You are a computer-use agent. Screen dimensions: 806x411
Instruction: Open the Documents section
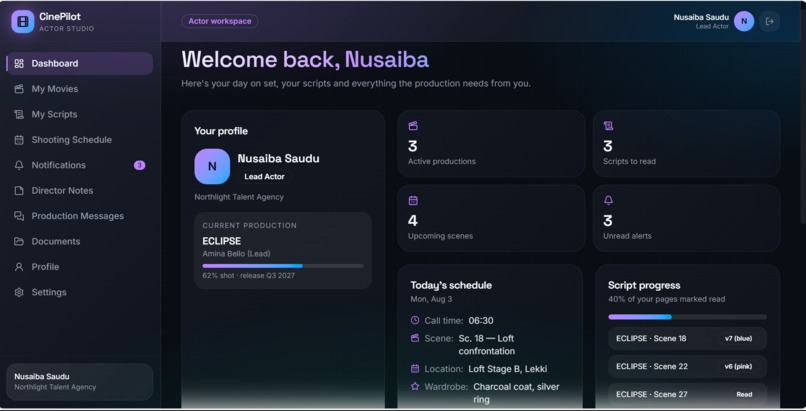[x=79, y=241]
